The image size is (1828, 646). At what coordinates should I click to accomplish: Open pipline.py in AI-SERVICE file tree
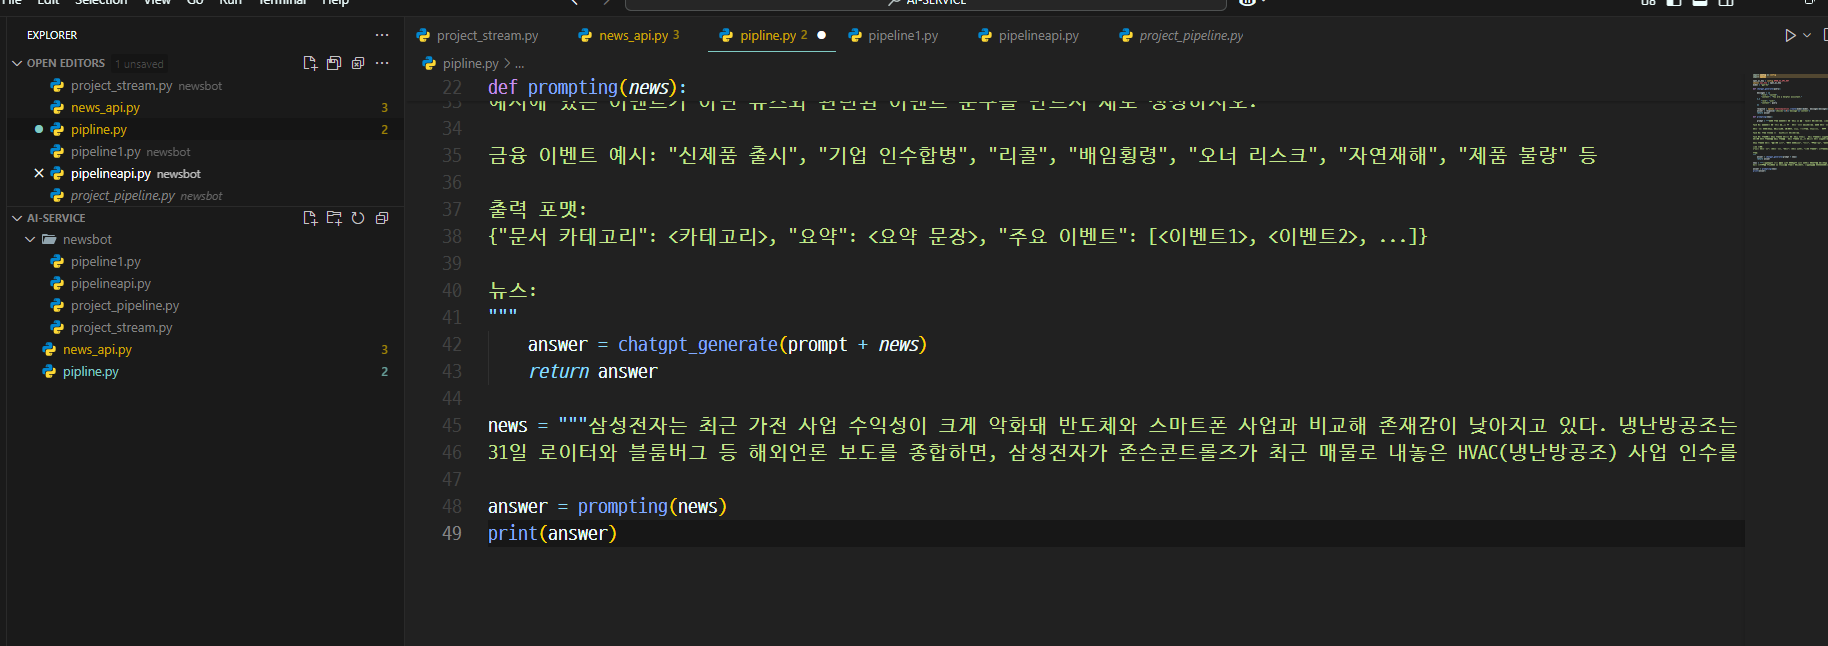click(x=204, y=372)
